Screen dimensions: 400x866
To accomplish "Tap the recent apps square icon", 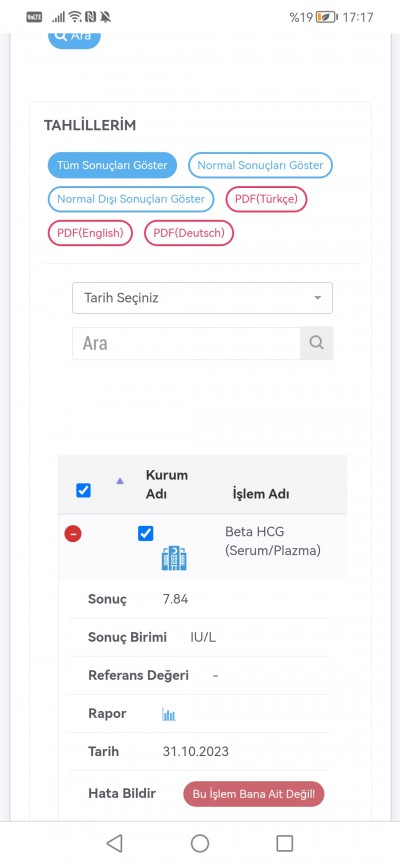I will click(285, 843).
